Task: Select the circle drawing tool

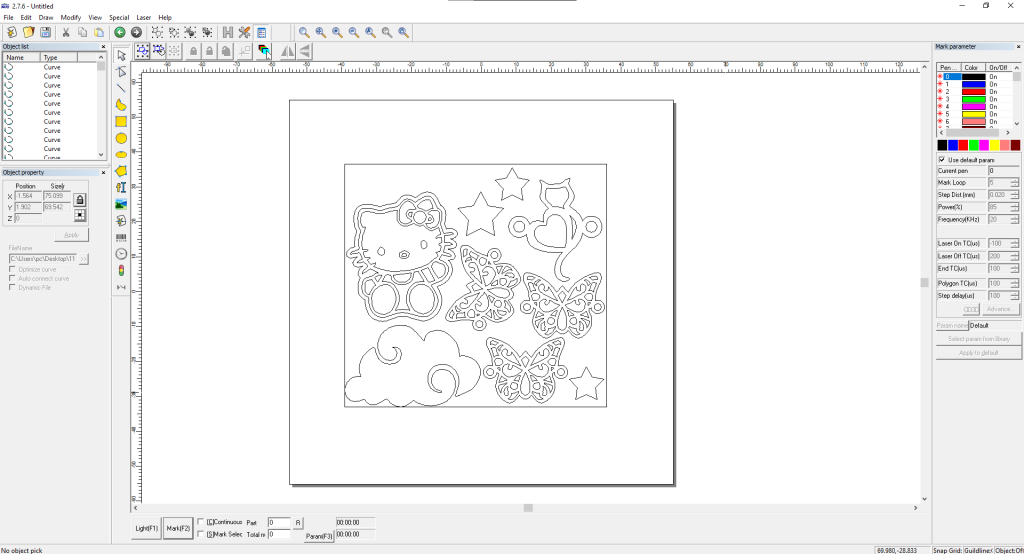Action: 121,138
